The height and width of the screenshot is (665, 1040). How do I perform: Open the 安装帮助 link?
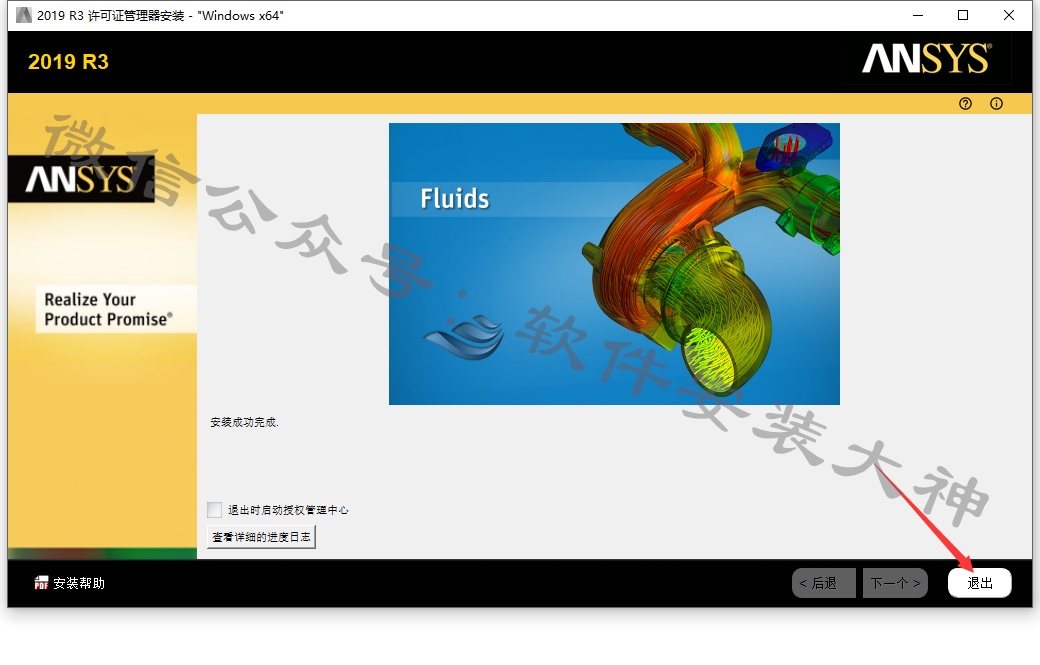79,583
